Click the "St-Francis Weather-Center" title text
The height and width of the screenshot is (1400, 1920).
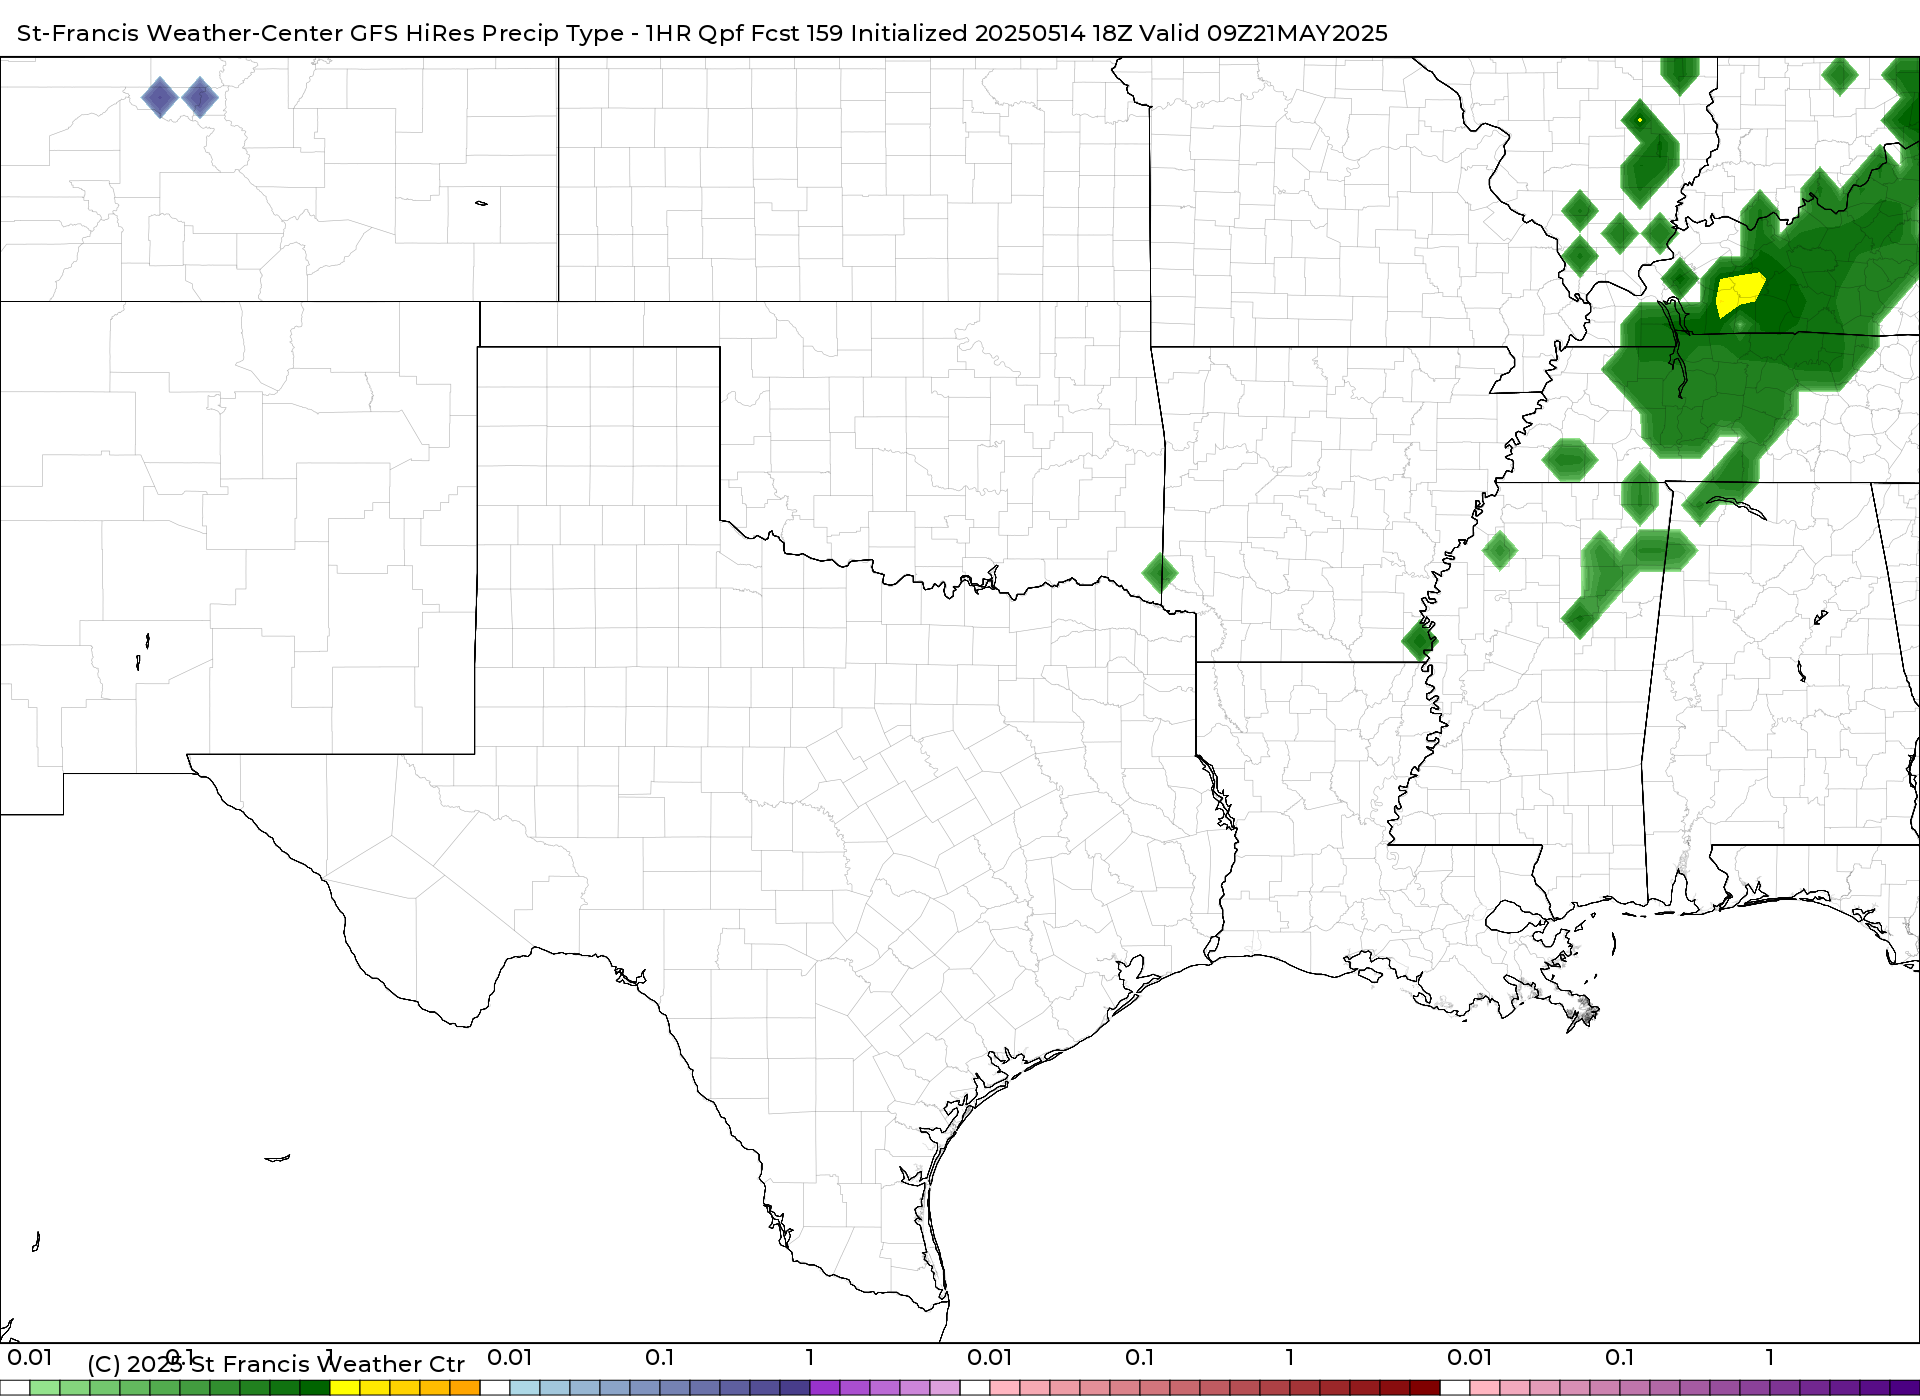[x=181, y=33]
